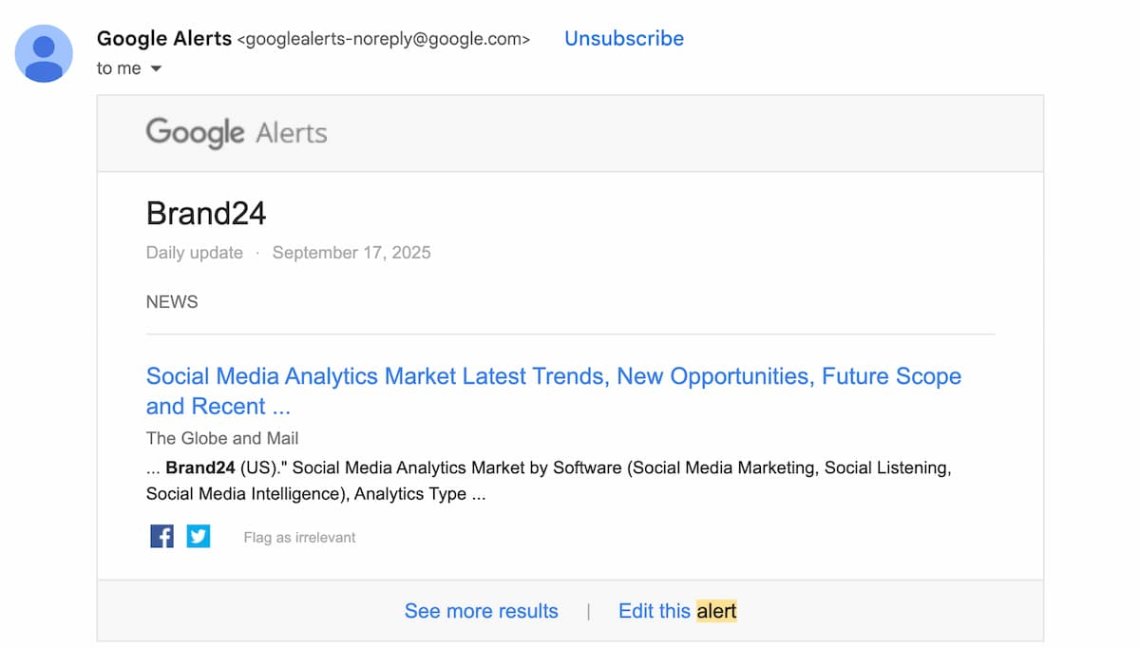Flag this result as irrelevant
This screenshot has width=1140, height=648.
click(299, 538)
